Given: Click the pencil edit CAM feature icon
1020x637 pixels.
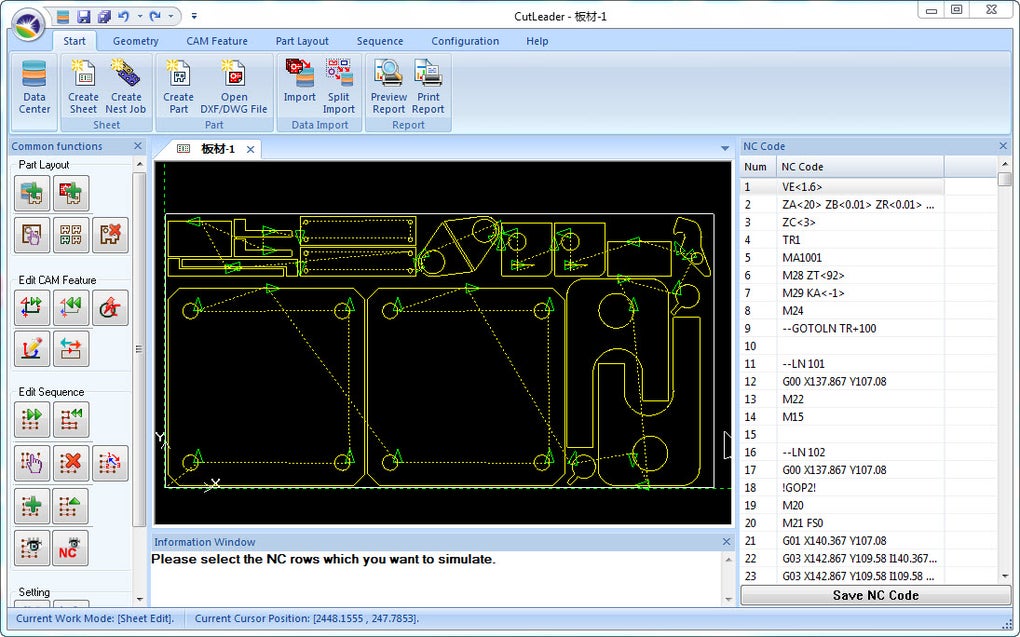Looking at the screenshot, I should 32,349.
